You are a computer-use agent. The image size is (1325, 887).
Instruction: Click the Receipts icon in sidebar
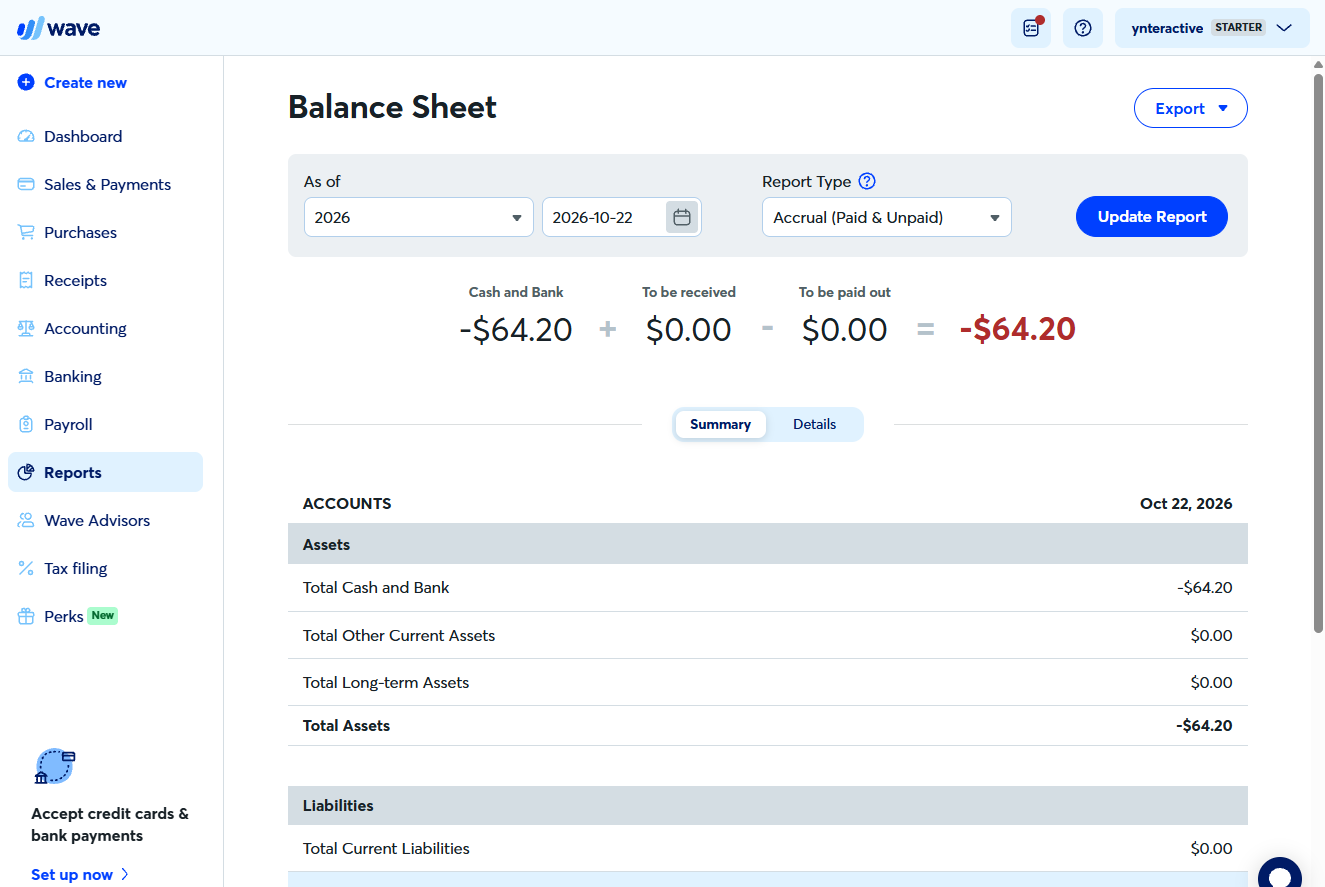(26, 281)
